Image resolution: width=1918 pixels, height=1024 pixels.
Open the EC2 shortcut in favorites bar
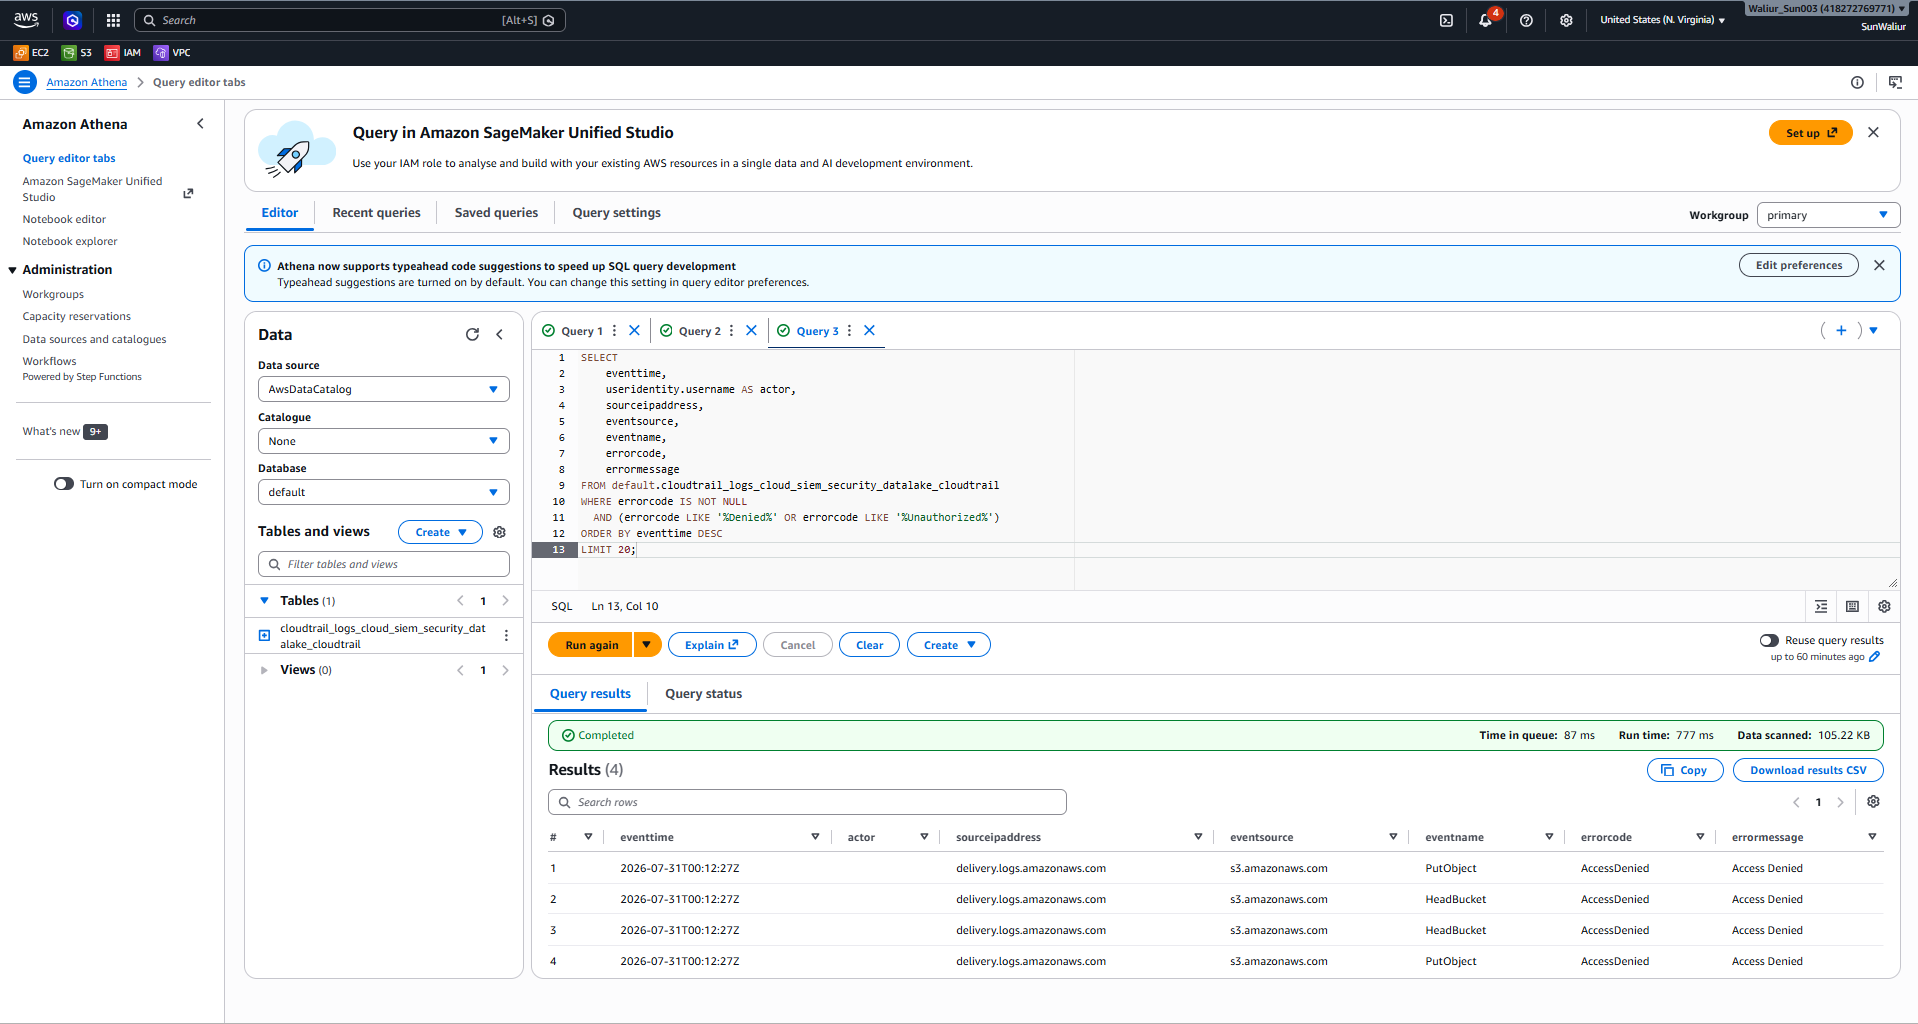click(x=31, y=53)
